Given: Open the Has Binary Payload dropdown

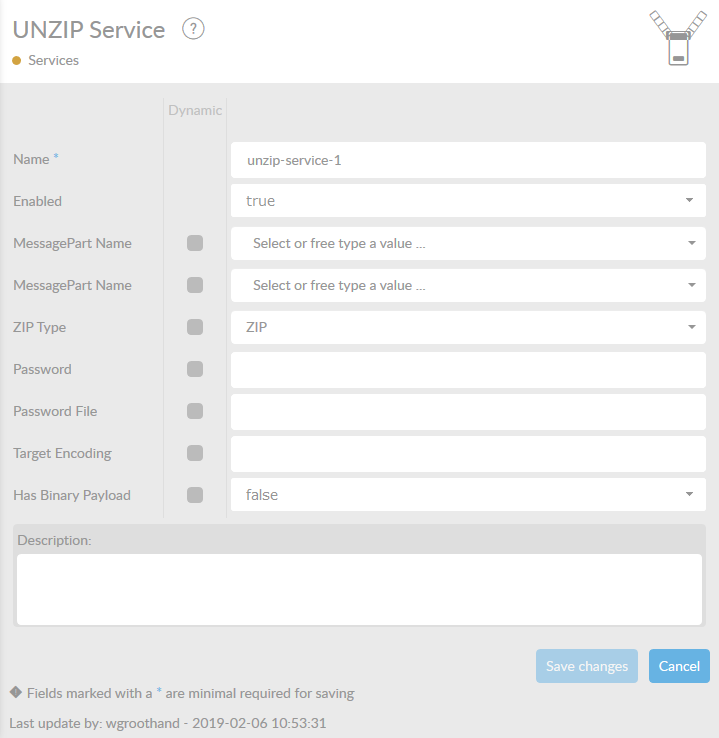Looking at the screenshot, I should (468, 495).
